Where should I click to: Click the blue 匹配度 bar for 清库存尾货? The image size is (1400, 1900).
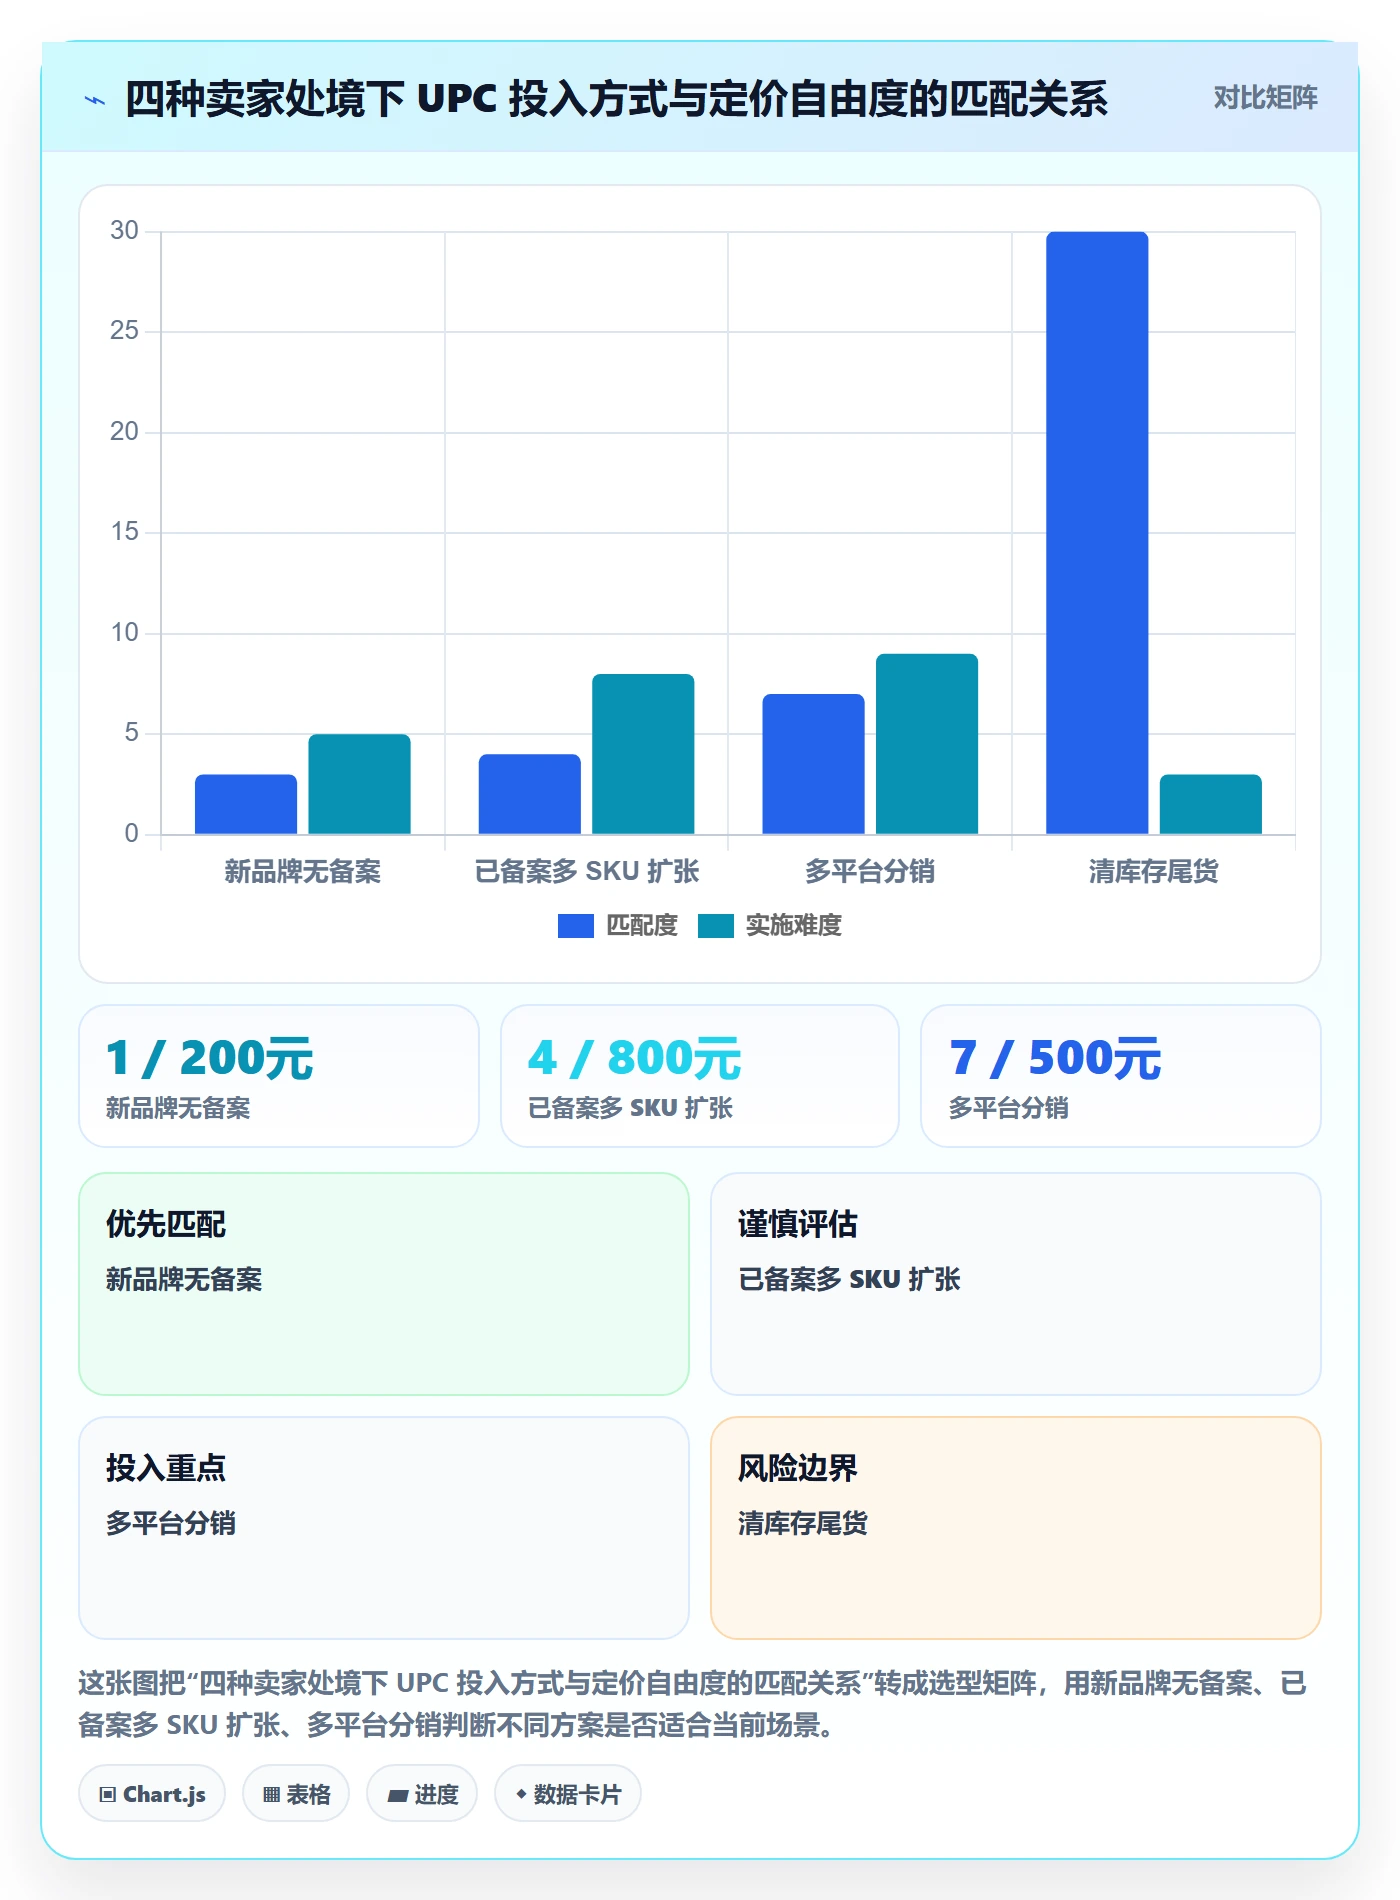pyautogui.click(x=1097, y=533)
